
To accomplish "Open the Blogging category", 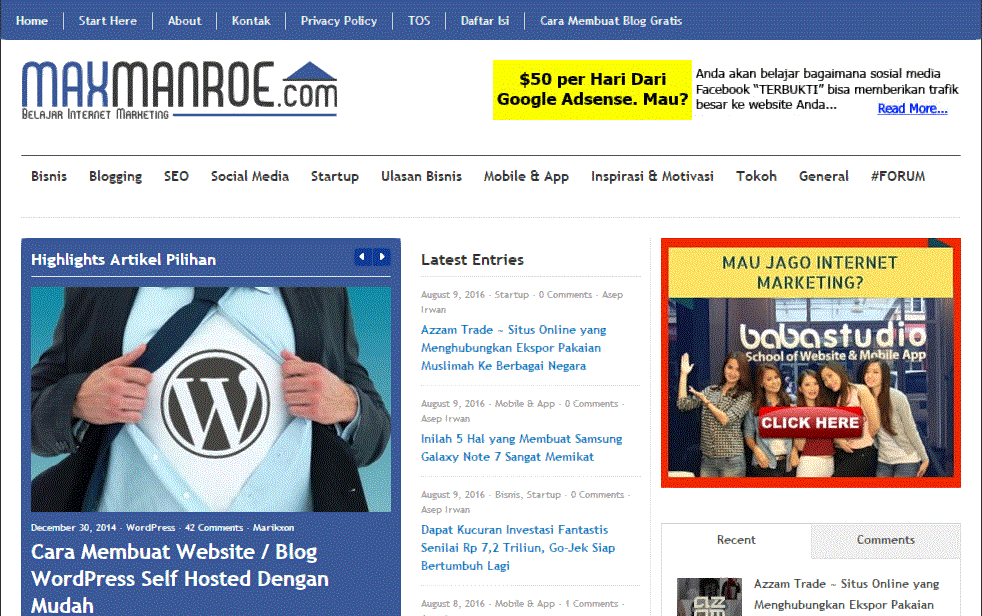I will 115,177.
